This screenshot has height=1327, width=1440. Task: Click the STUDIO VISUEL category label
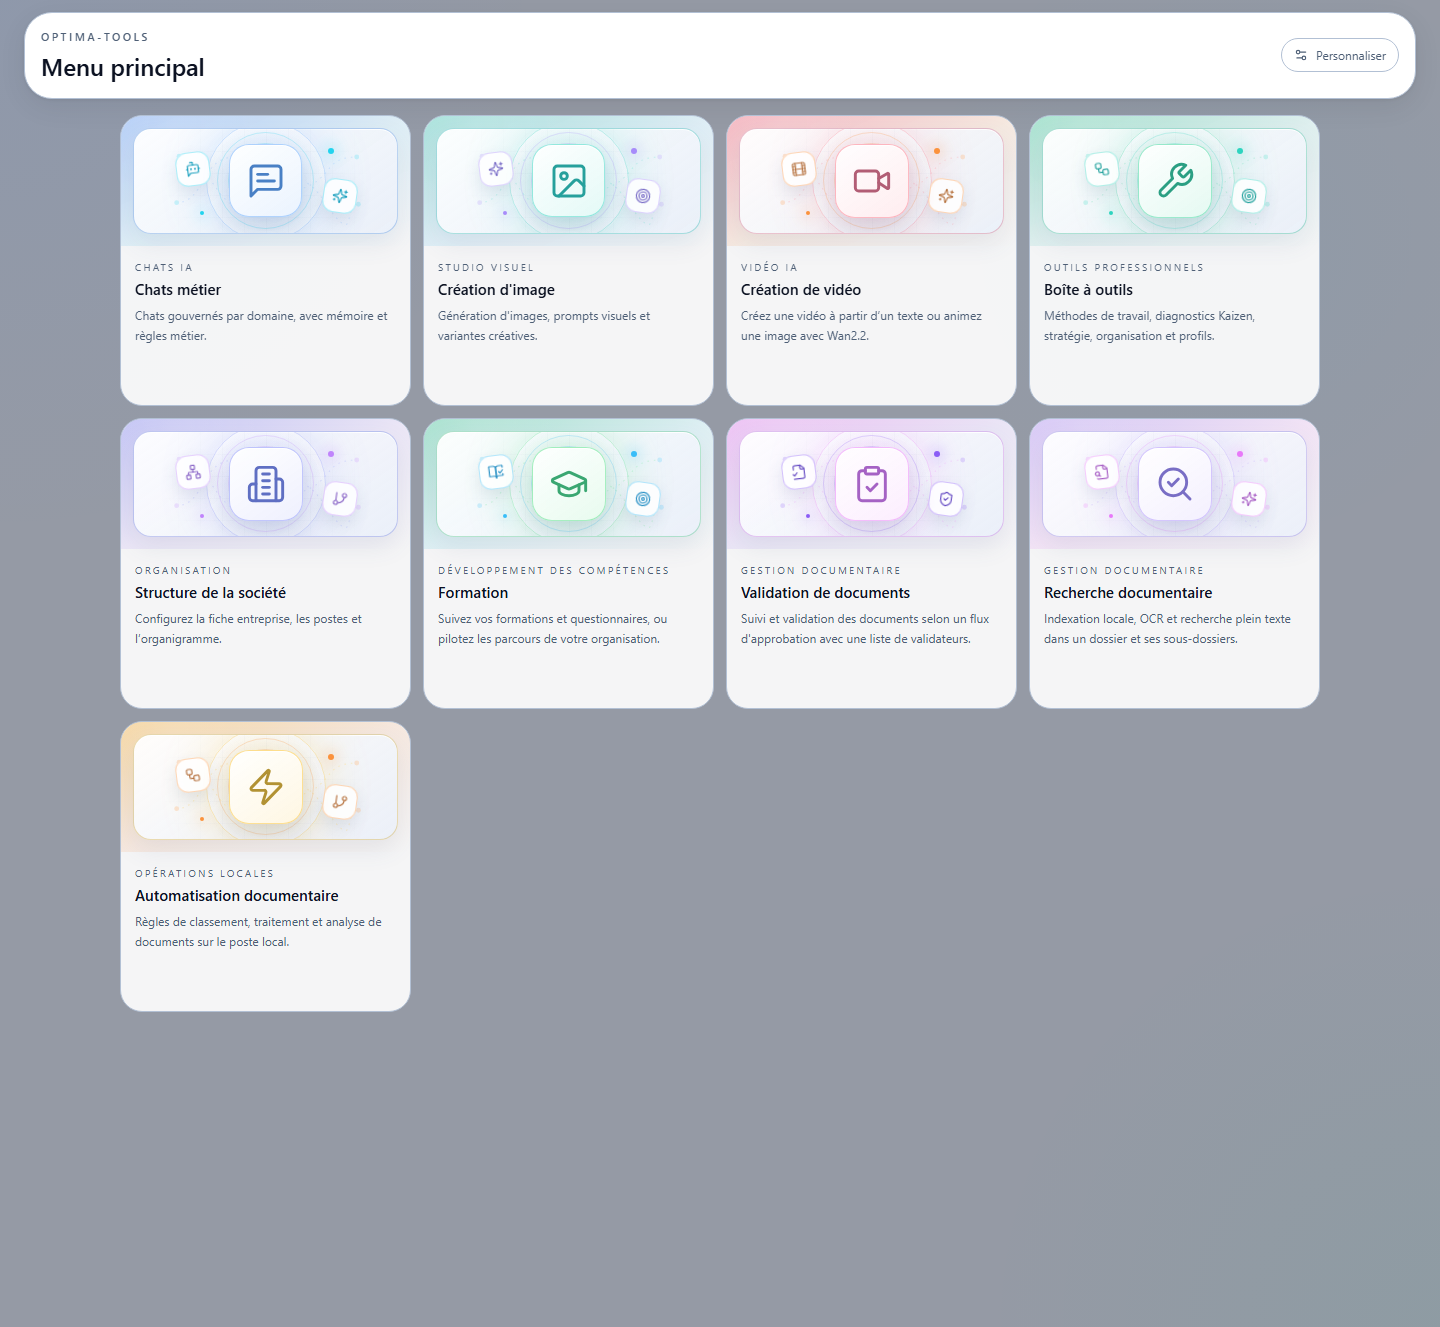click(x=486, y=268)
